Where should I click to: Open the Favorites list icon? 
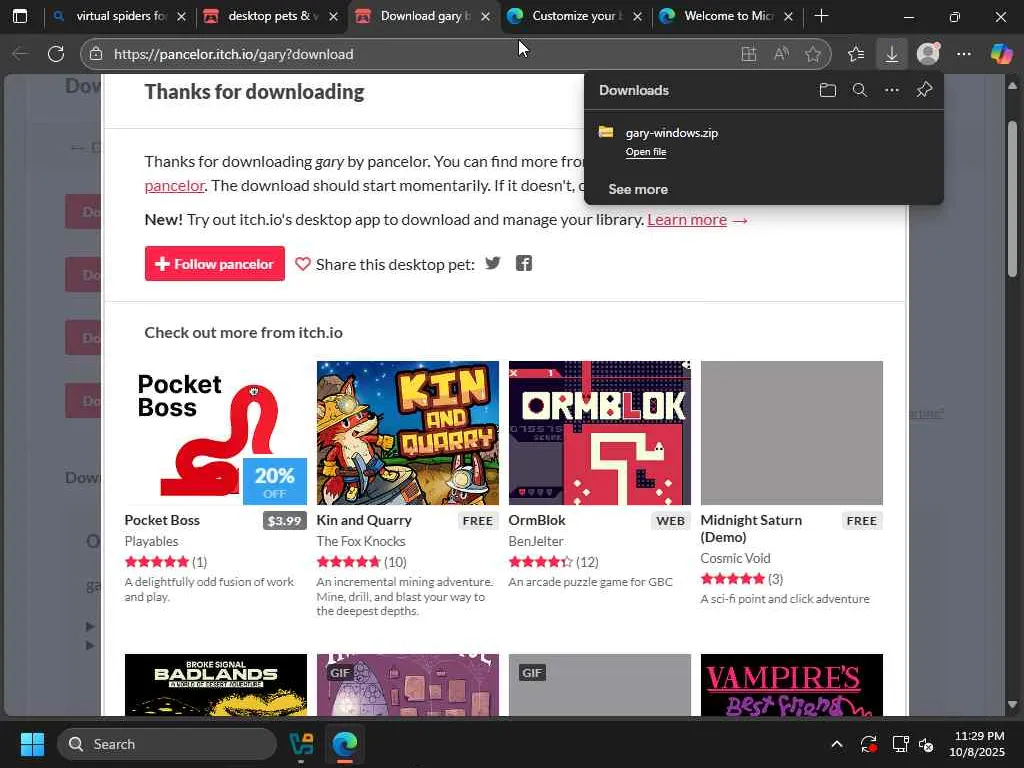tap(856, 54)
